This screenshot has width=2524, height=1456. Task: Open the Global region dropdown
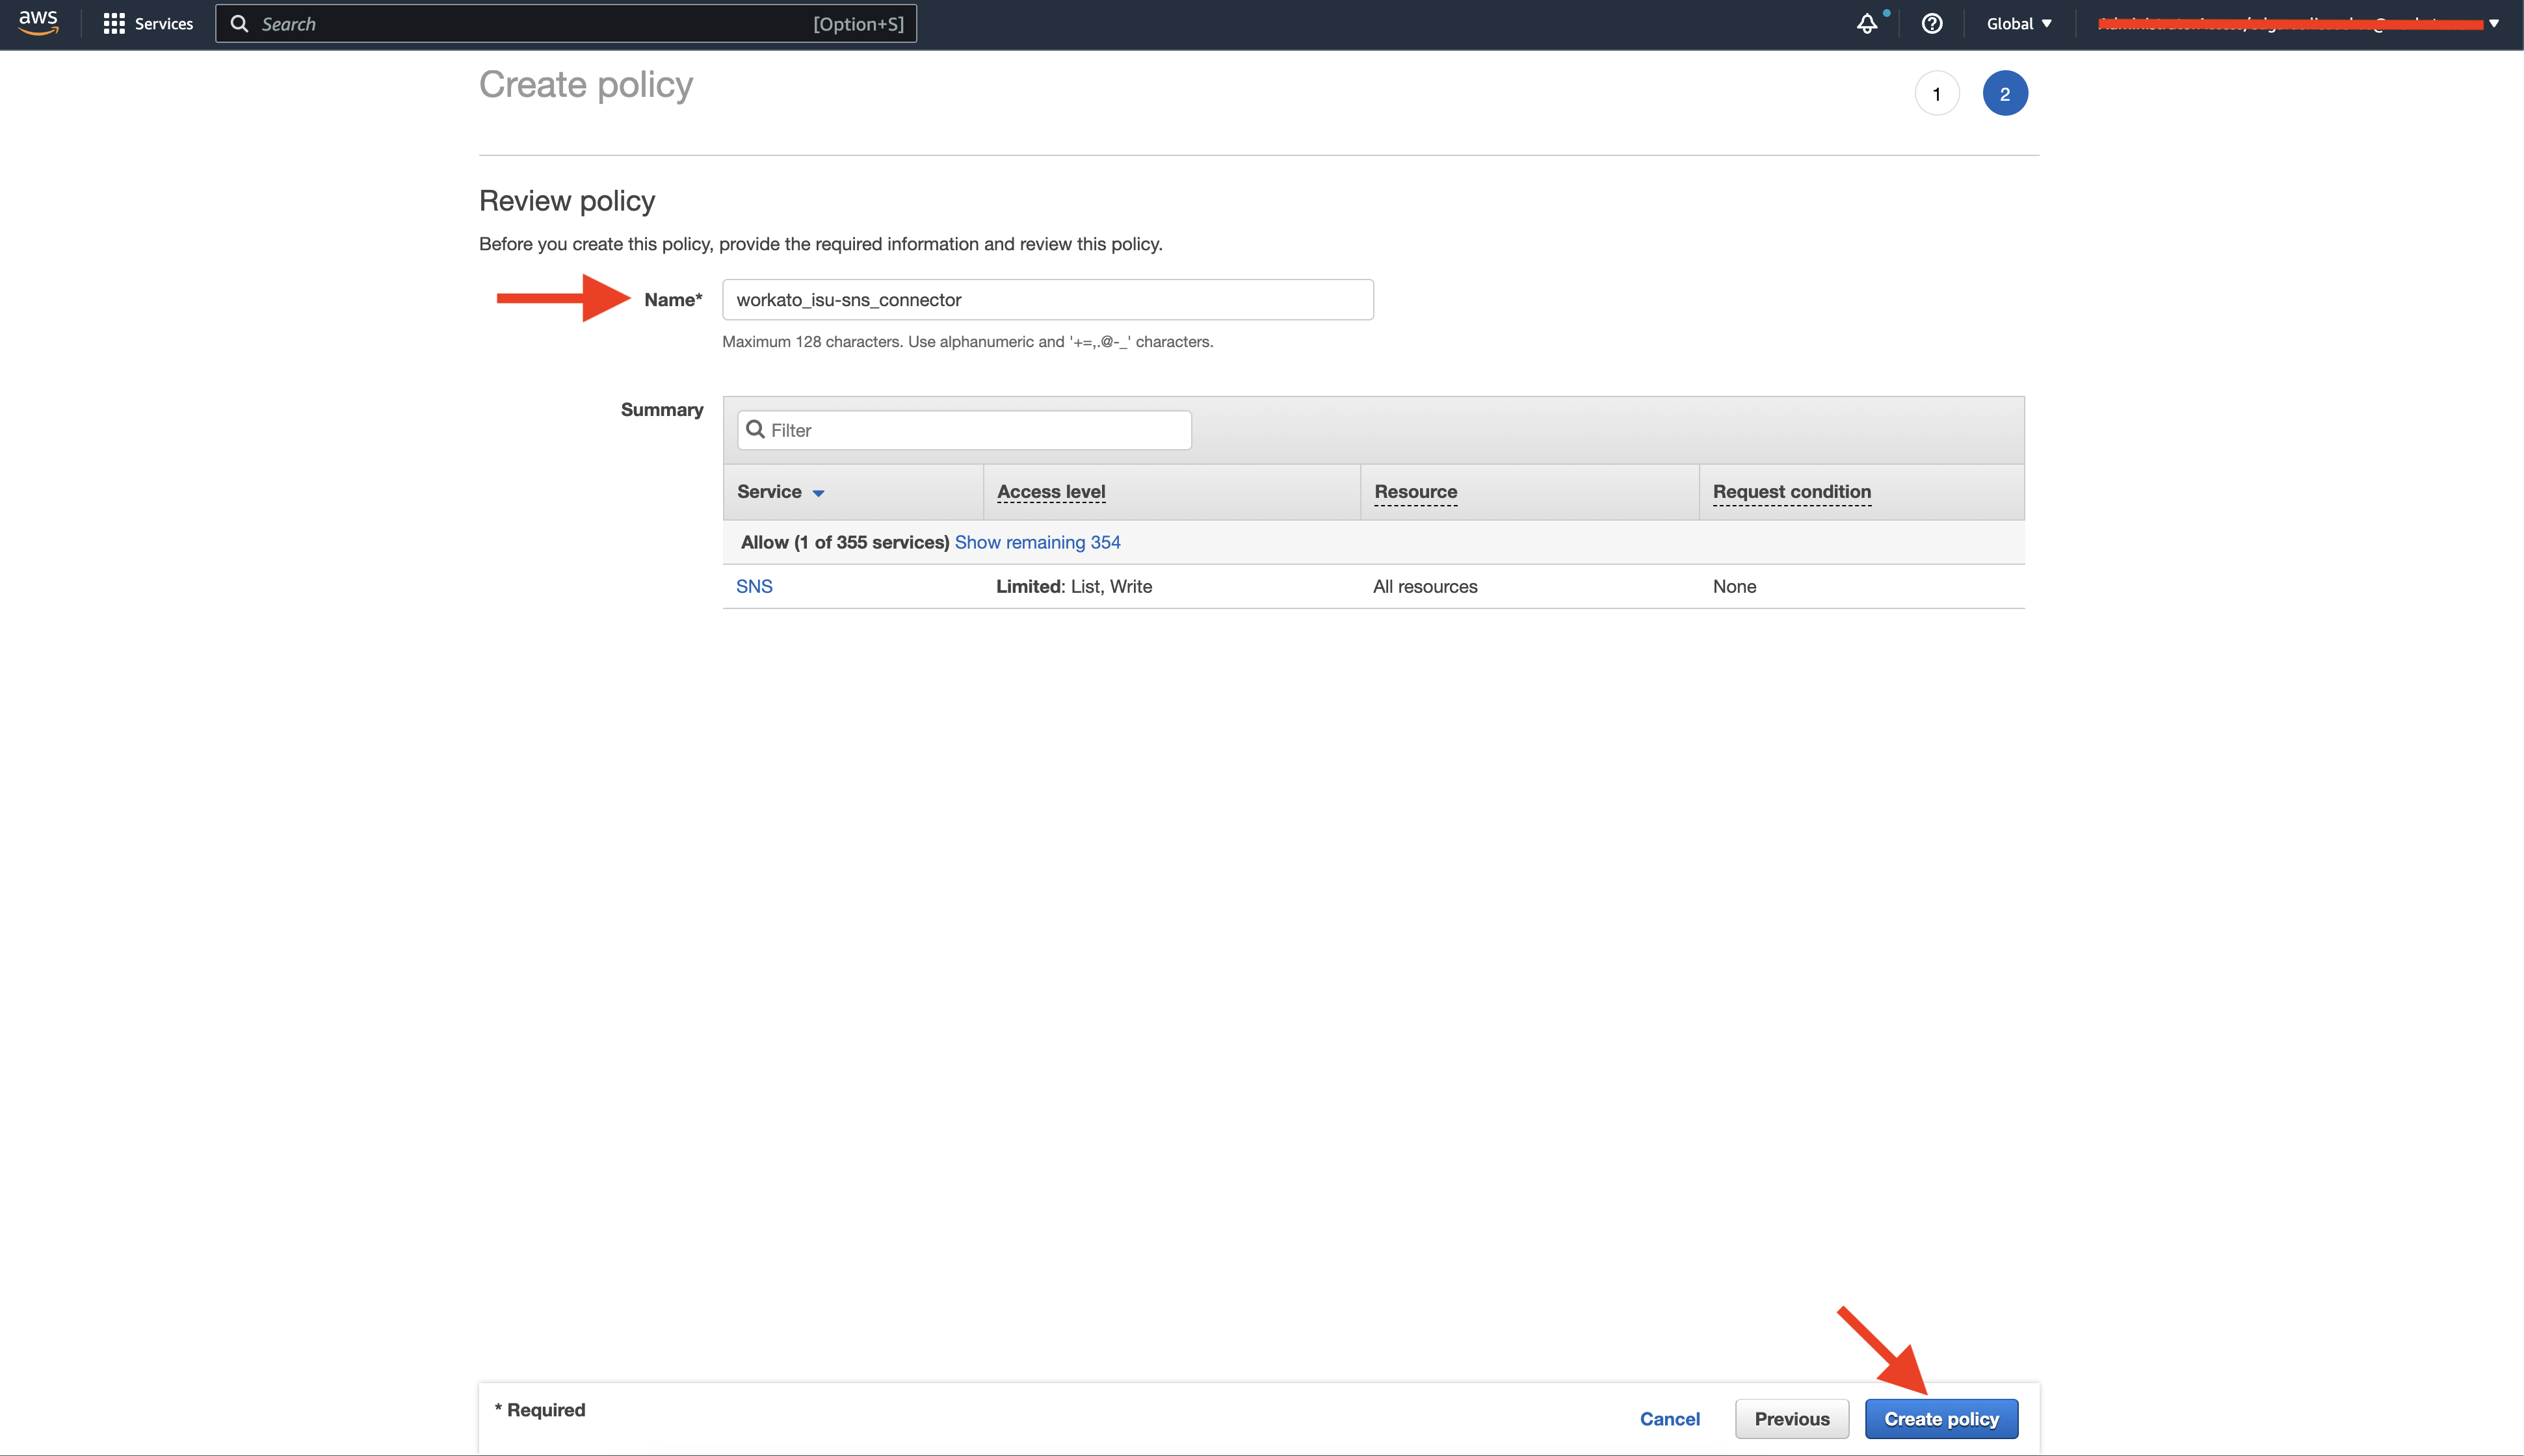click(x=2018, y=23)
